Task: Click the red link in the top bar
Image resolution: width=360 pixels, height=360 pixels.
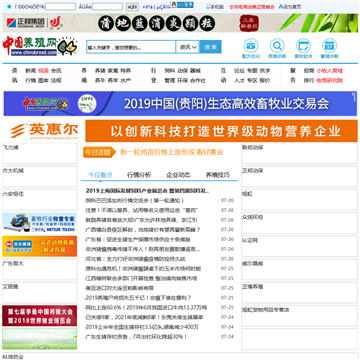Action: (x=252, y=7)
